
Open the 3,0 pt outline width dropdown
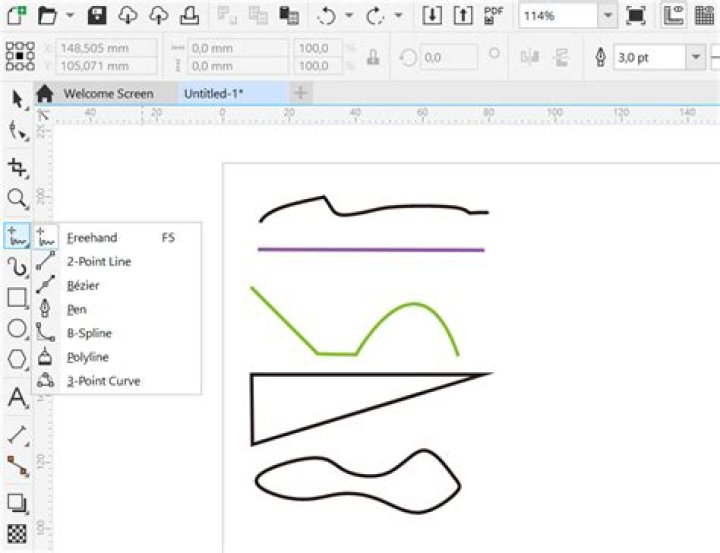[x=696, y=57]
